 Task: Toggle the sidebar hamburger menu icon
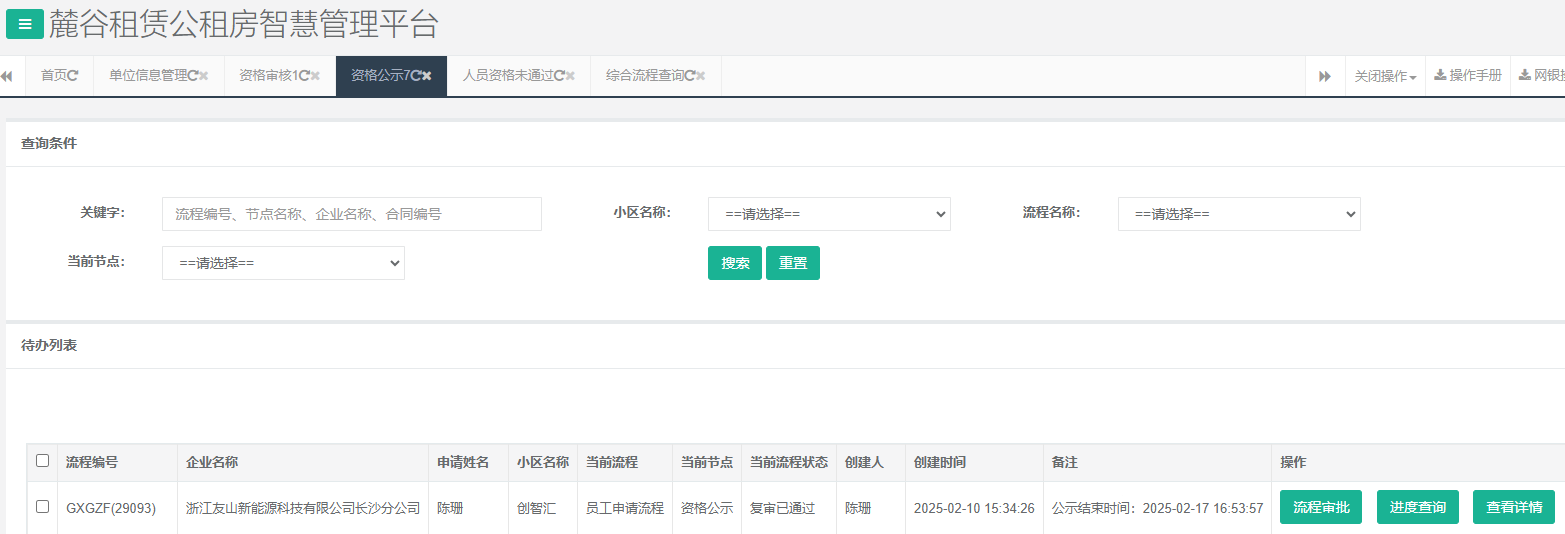[x=25, y=24]
